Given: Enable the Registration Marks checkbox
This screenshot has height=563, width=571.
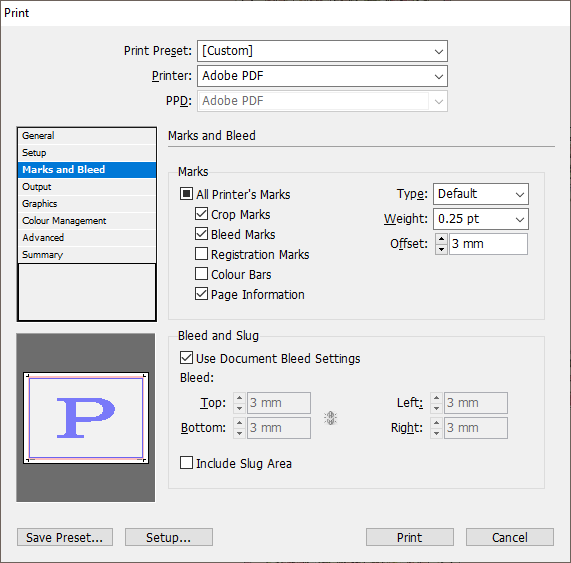Looking at the screenshot, I should tap(201, 254).
